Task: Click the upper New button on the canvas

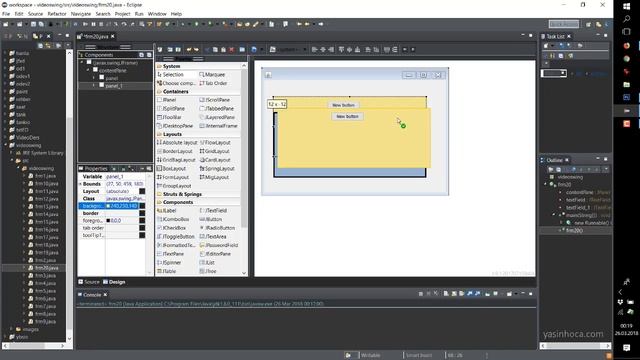Action: pyautogui.click(x=343, y=105)
